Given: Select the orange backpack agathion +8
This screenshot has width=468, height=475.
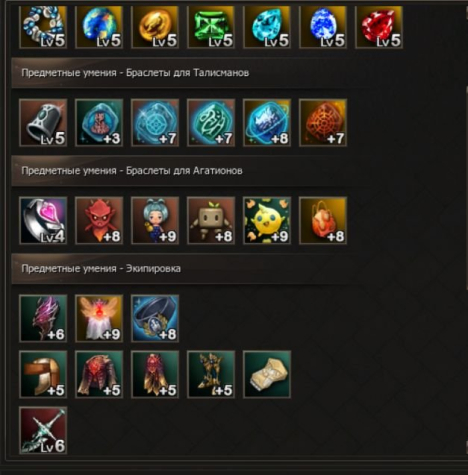Looking at the screenshot, I should [323, 220].
